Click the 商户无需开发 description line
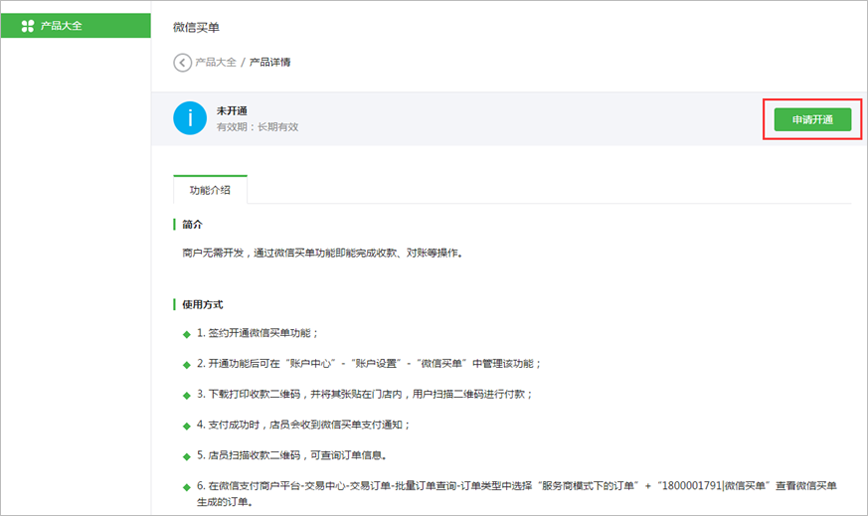 322,253
